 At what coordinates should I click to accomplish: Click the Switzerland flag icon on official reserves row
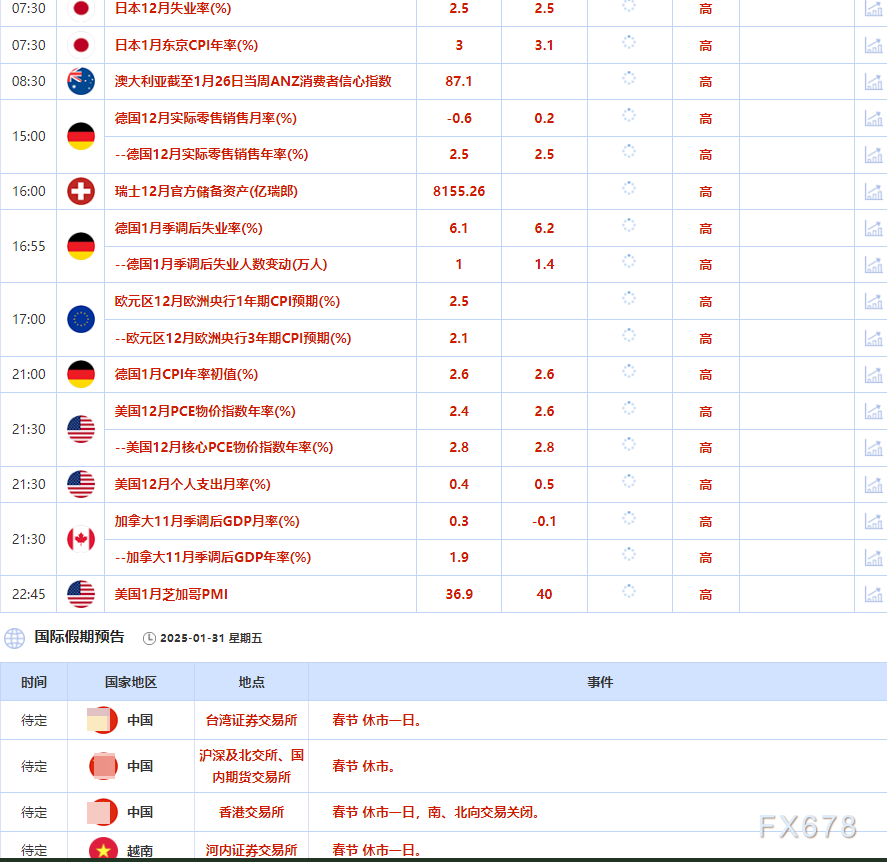pyautogui.click(x=81, y=191)
